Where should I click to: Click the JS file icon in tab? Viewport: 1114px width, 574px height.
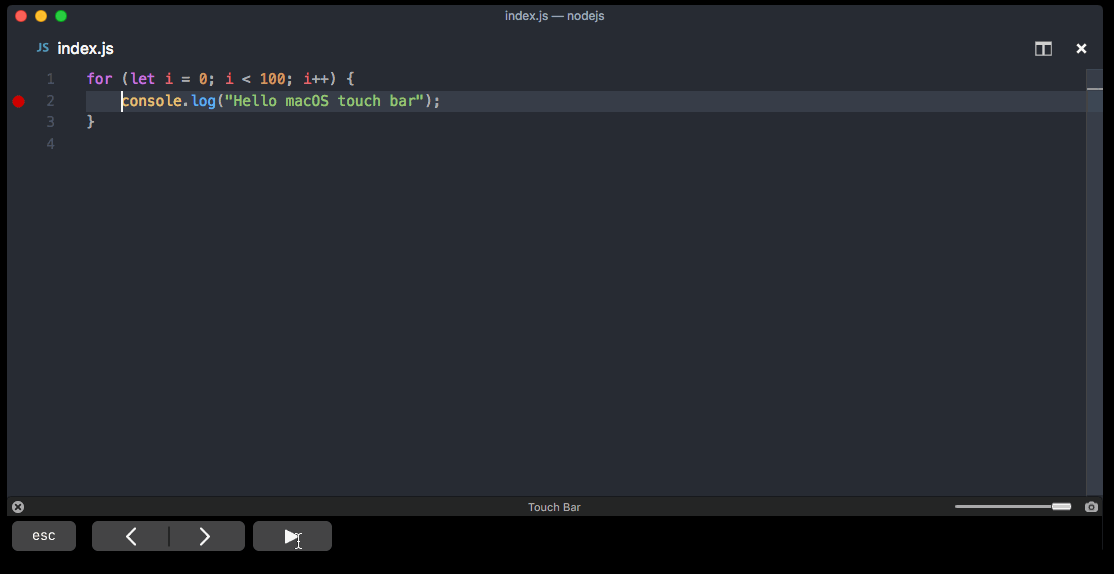[43, 48]
